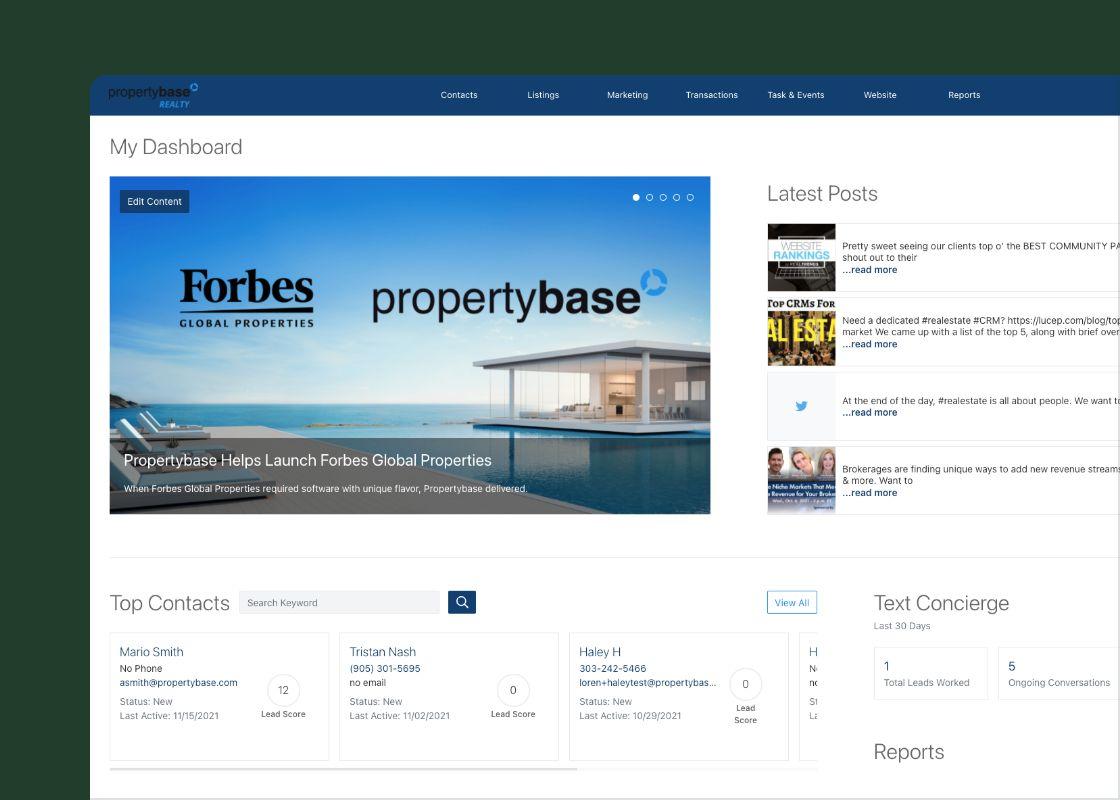Click read more on the Best Community post

869,270
